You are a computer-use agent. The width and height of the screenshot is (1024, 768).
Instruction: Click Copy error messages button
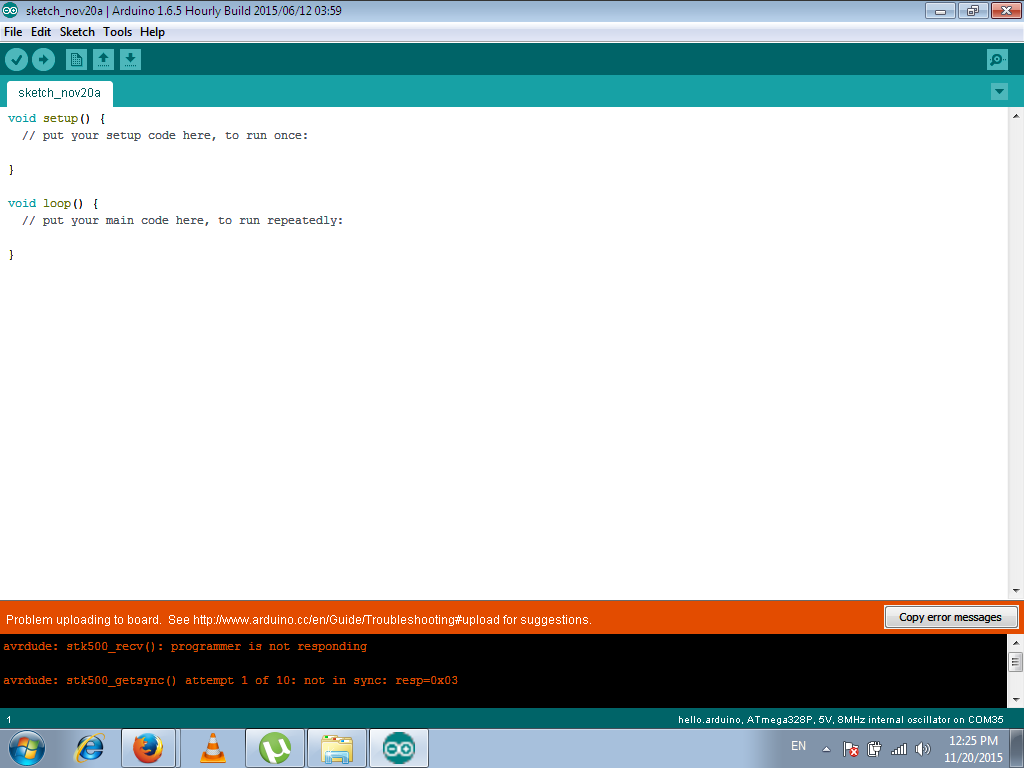[x=950, y=617]
